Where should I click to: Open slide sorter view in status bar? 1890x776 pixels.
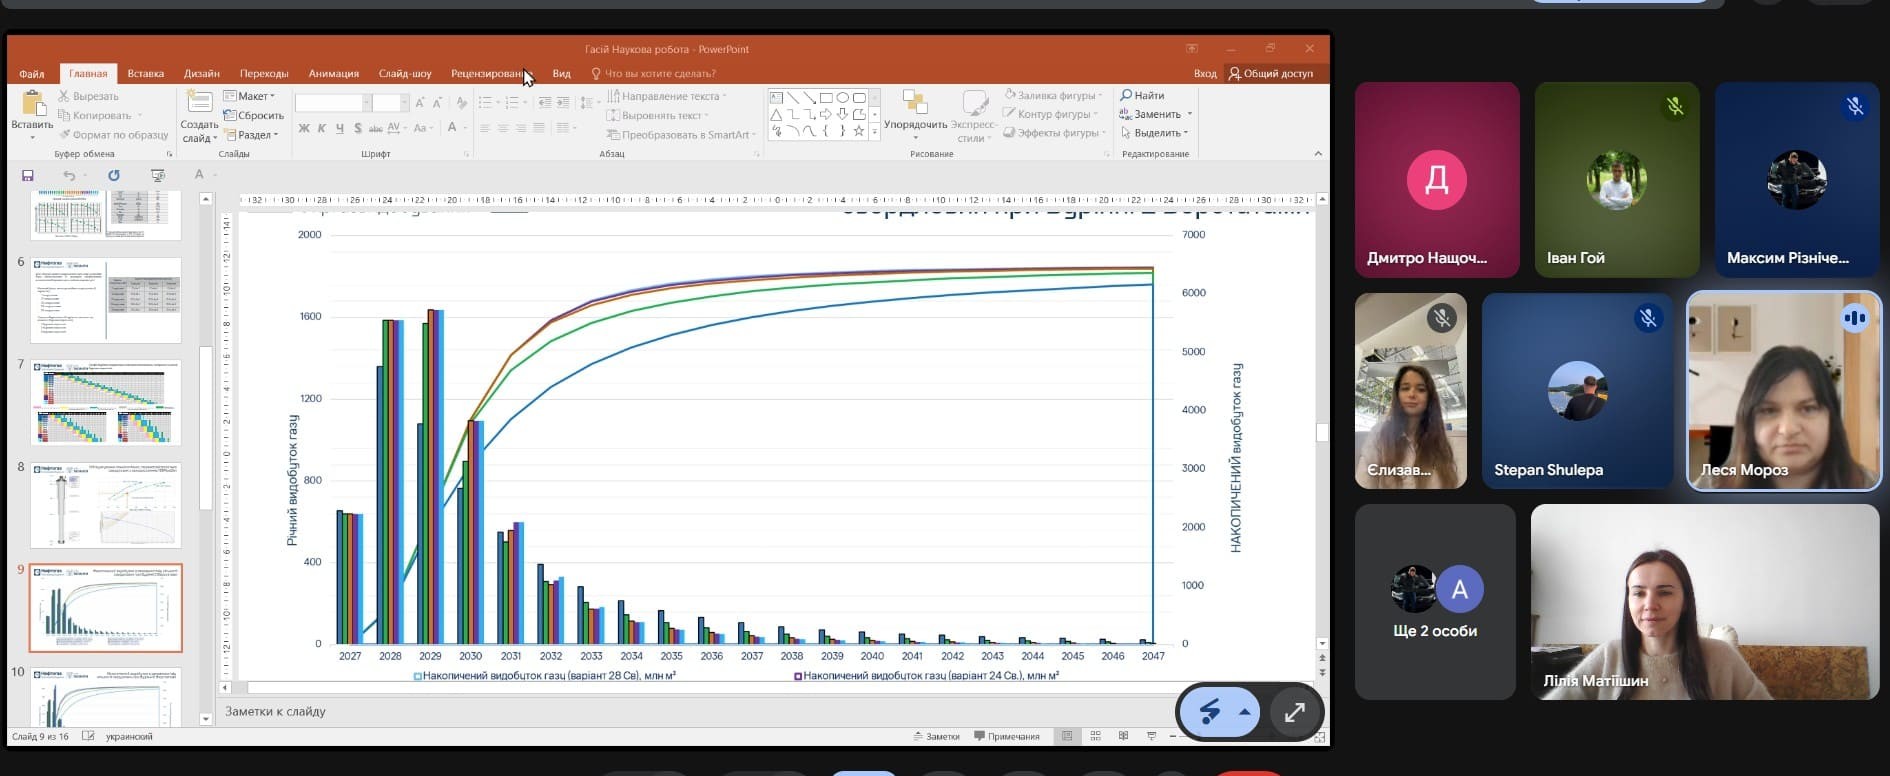[1096, 736]
